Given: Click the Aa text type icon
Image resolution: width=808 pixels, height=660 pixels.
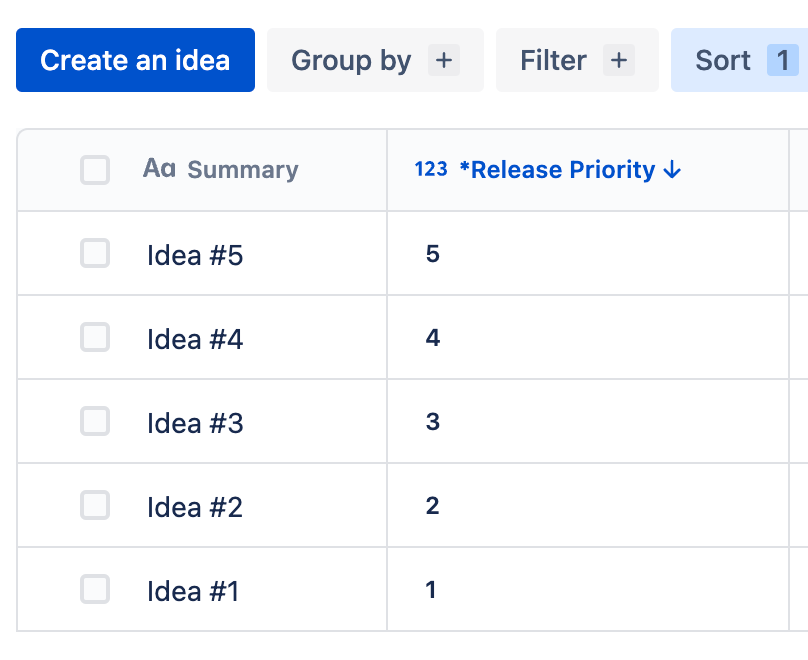Looking at the screenshot, I should (x=159, y=169).
